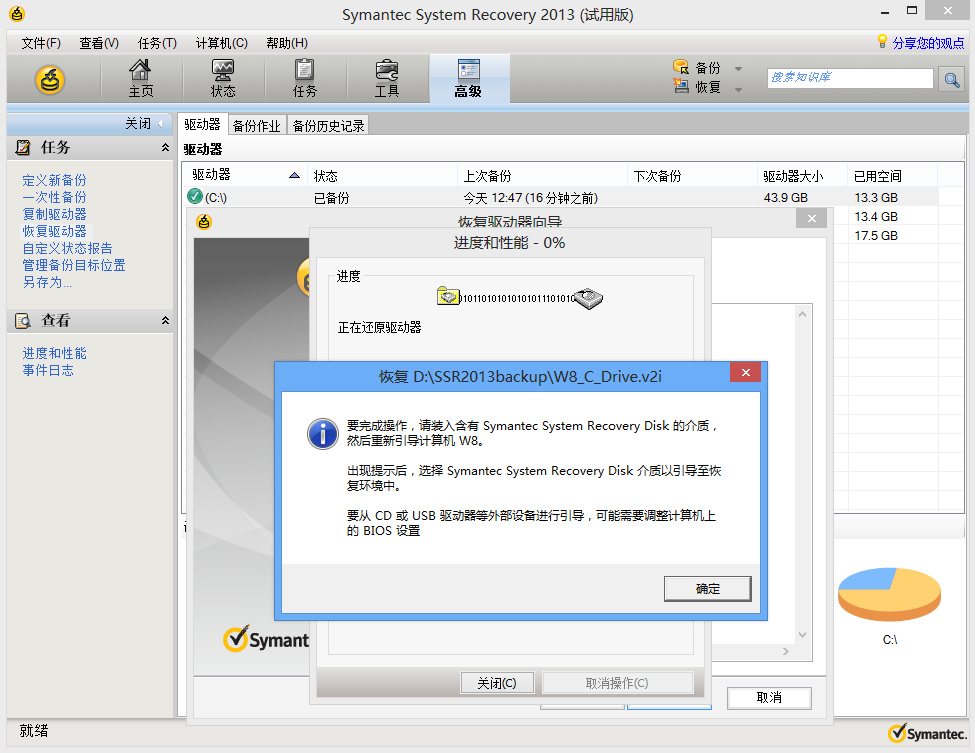The height and width of the screenshot is (753, 975).
Task: Click the 备份 backup icon in toolbar
Action: click(x=681, y=67)
